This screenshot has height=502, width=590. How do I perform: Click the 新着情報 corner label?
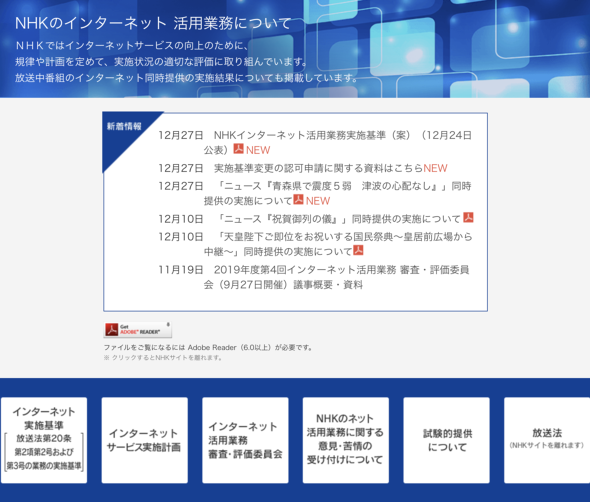tap(124, 126)
